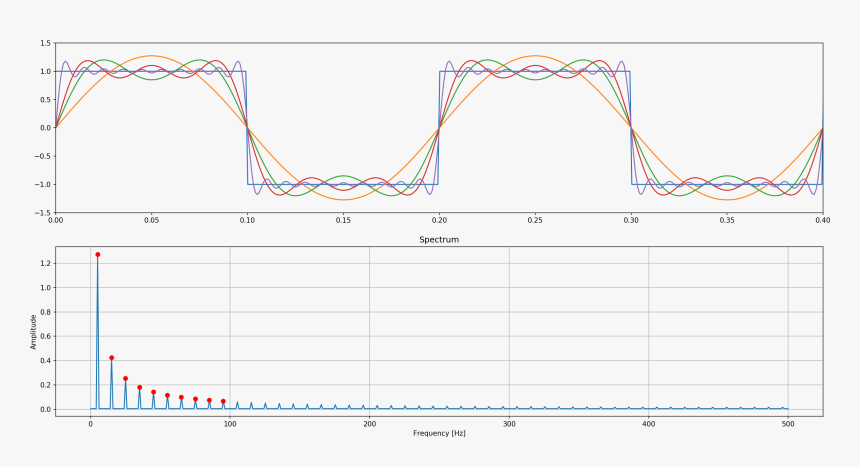This screenshot has height=467, width=860.
Task: Click the red marker on the third spectrum peak
Action: click(126, 379)
